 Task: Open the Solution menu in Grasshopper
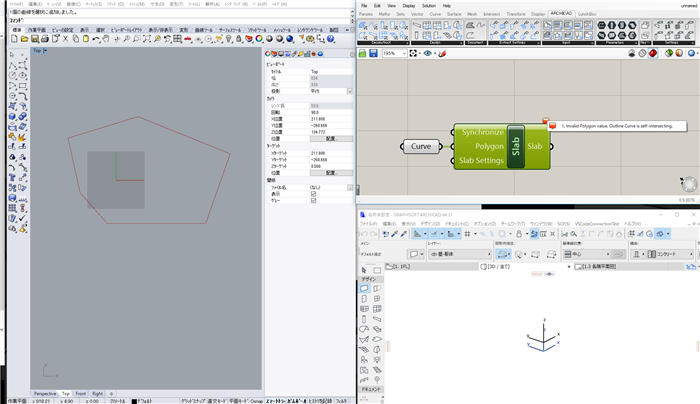click(429, 6)
